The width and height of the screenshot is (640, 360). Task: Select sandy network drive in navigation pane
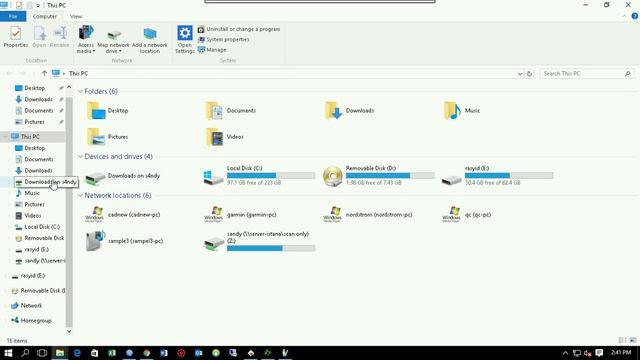(x=44, y=261)
